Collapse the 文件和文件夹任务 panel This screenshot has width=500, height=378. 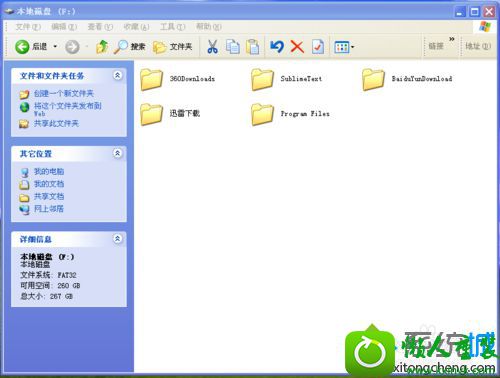point(117,75)
